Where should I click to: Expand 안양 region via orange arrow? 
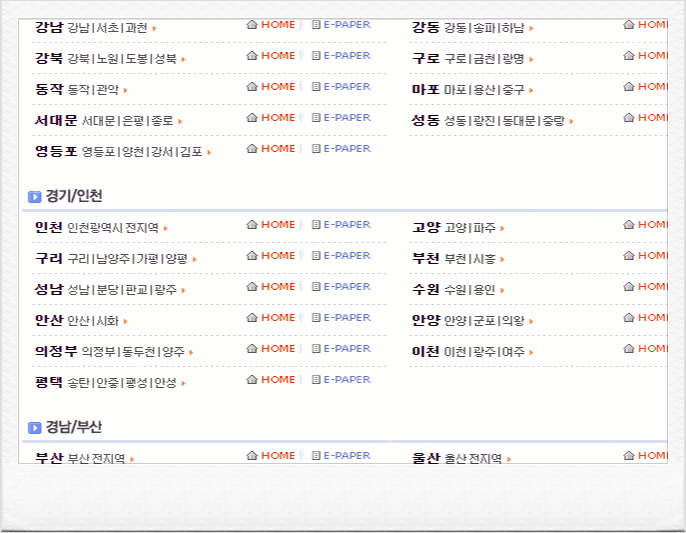click(x=531, y=322)
